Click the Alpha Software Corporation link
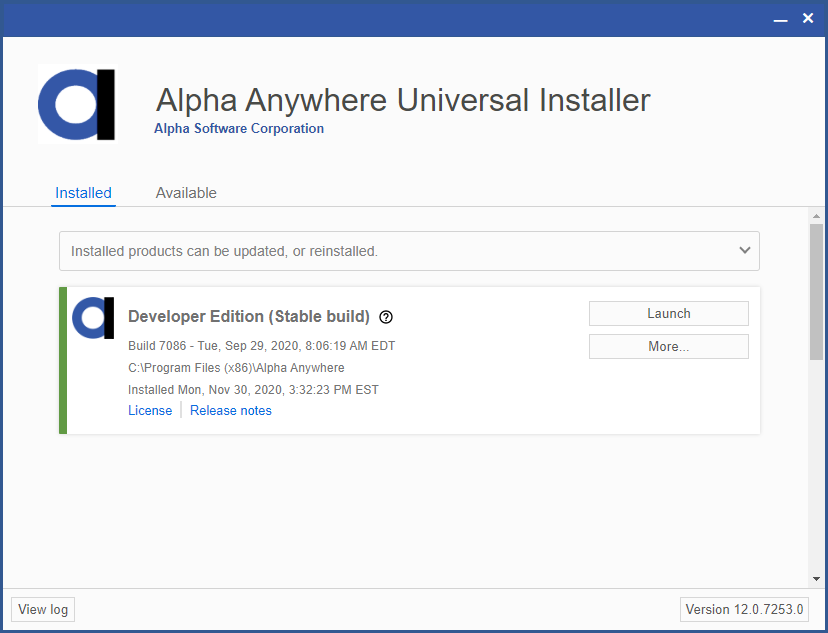Viewport: 828px width, 633px height. click(239, 128)
